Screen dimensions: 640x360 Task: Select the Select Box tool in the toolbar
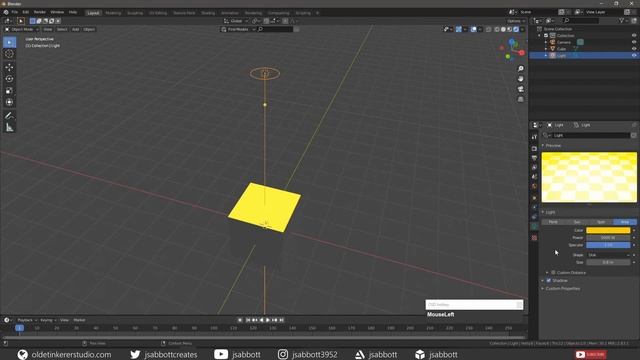tap(9, 42)
